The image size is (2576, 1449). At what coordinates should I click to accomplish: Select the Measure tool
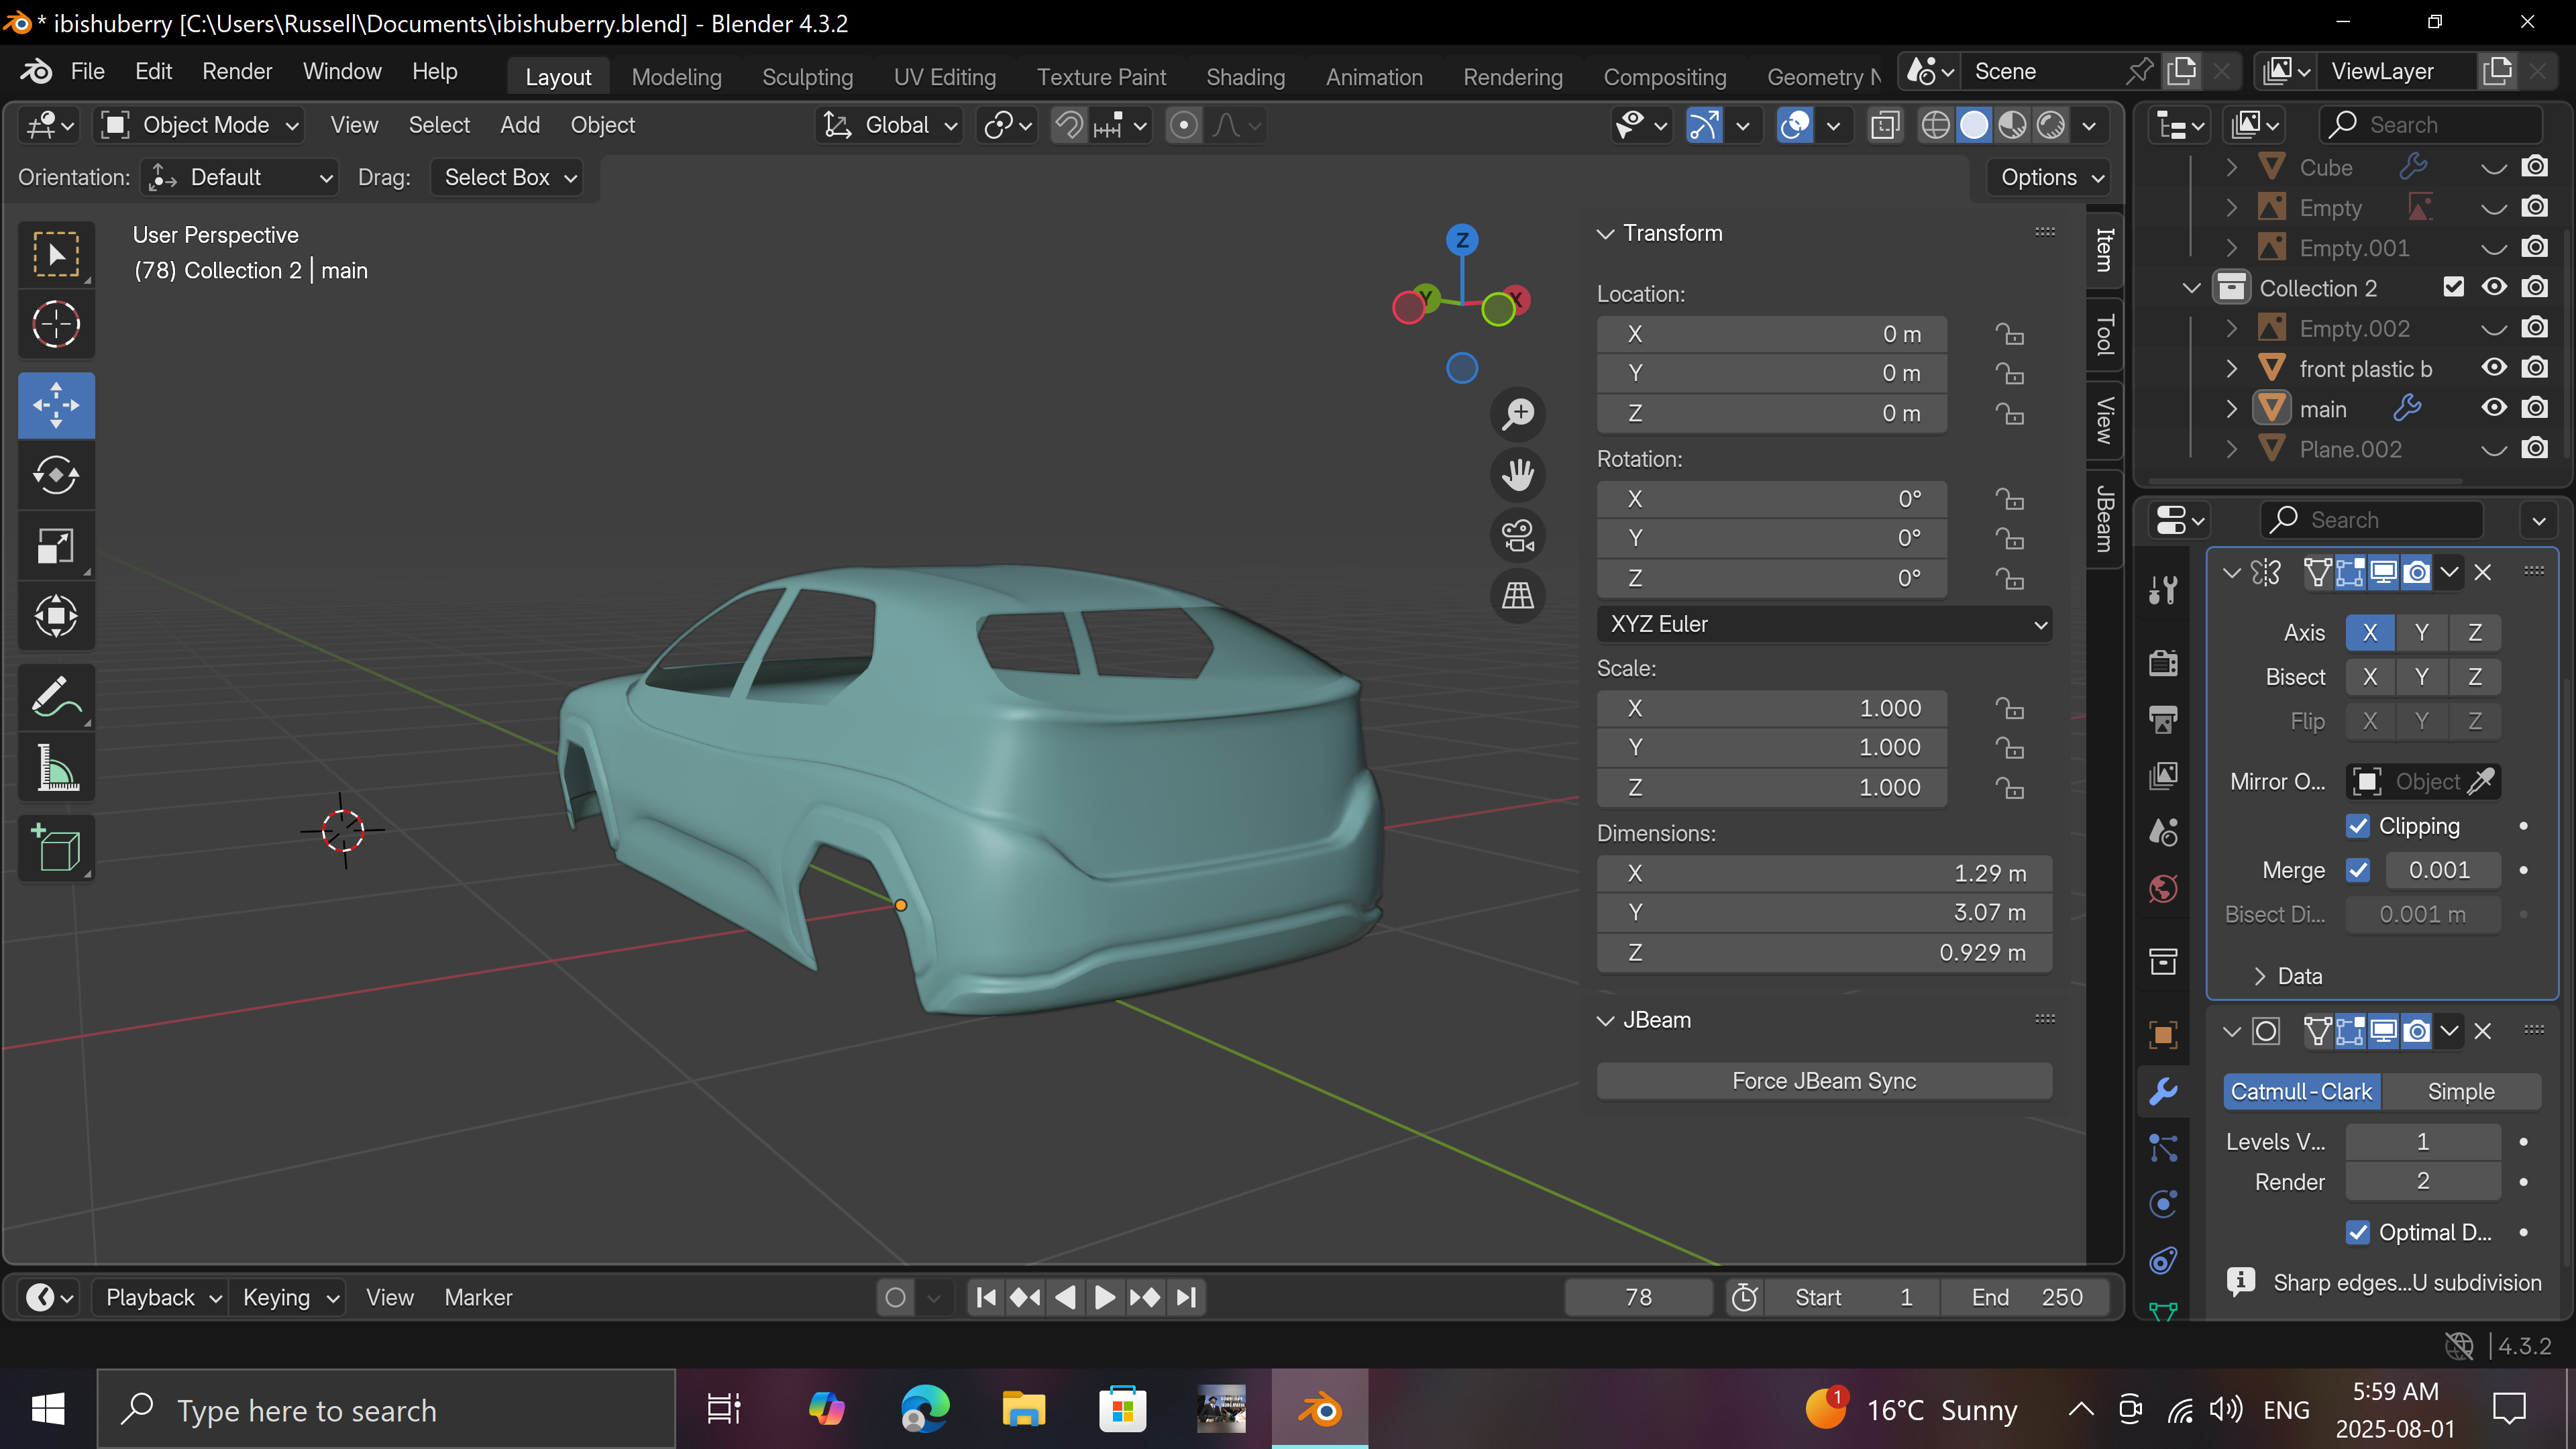(56, 768)
